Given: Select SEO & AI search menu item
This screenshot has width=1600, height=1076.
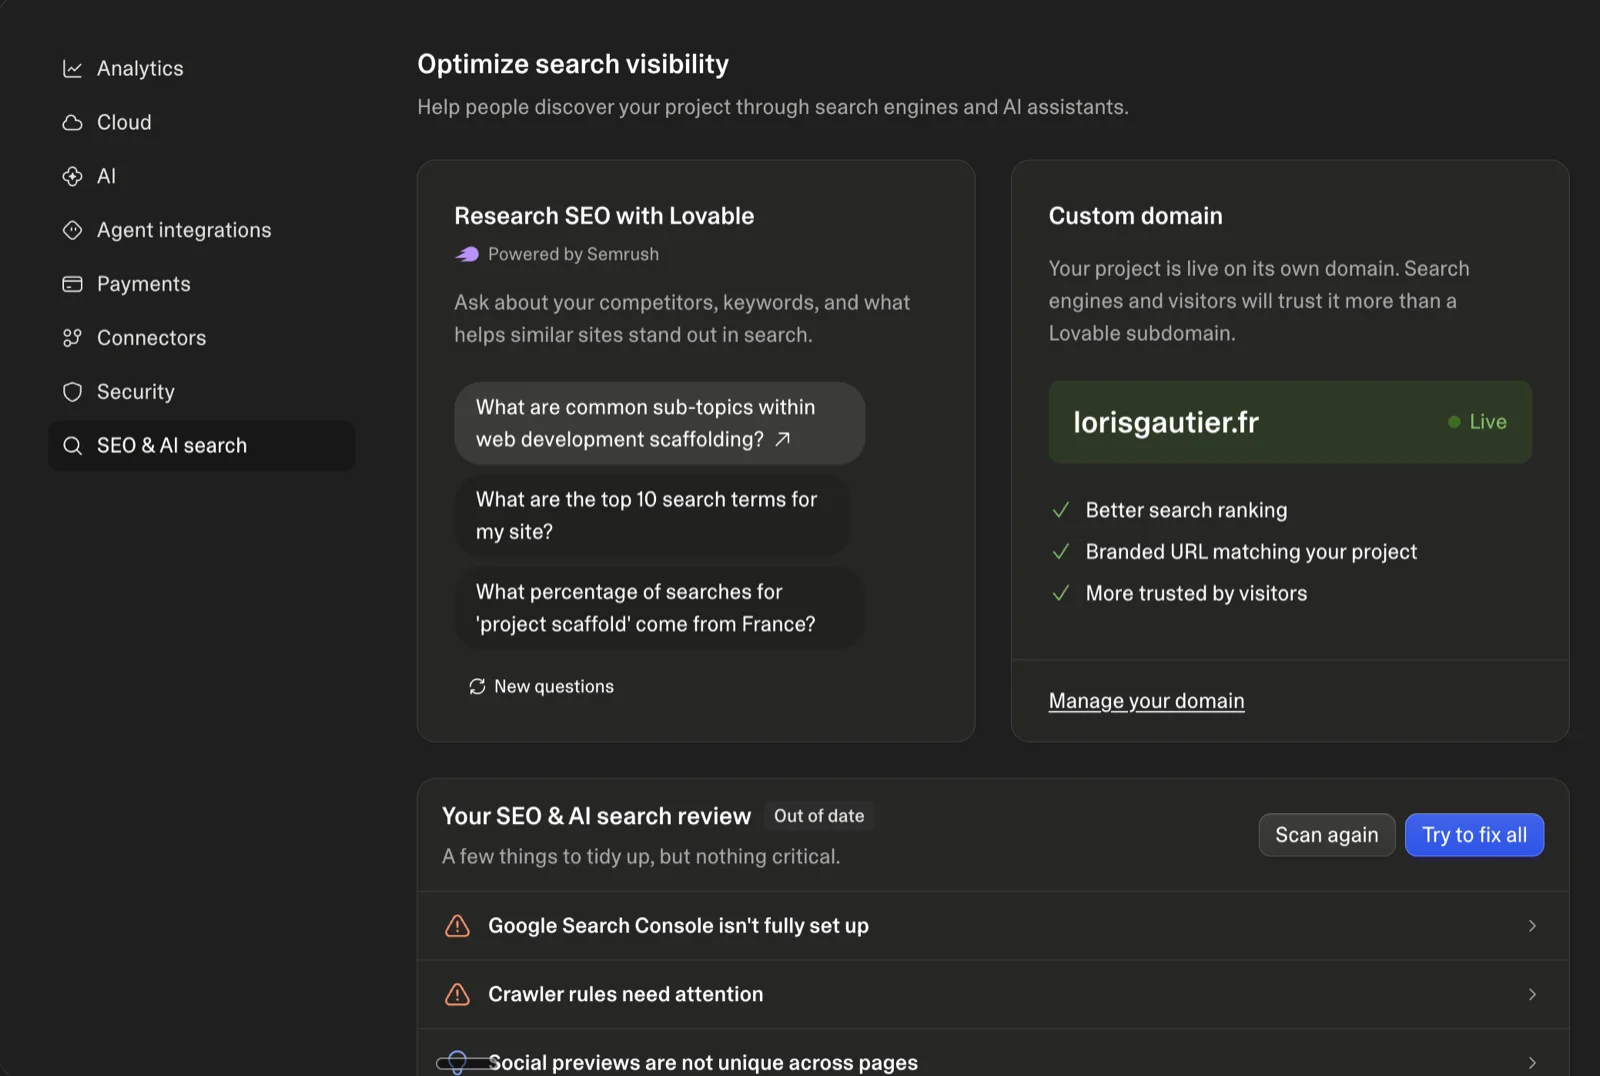Looking at the screenshot, I should 201,446.
